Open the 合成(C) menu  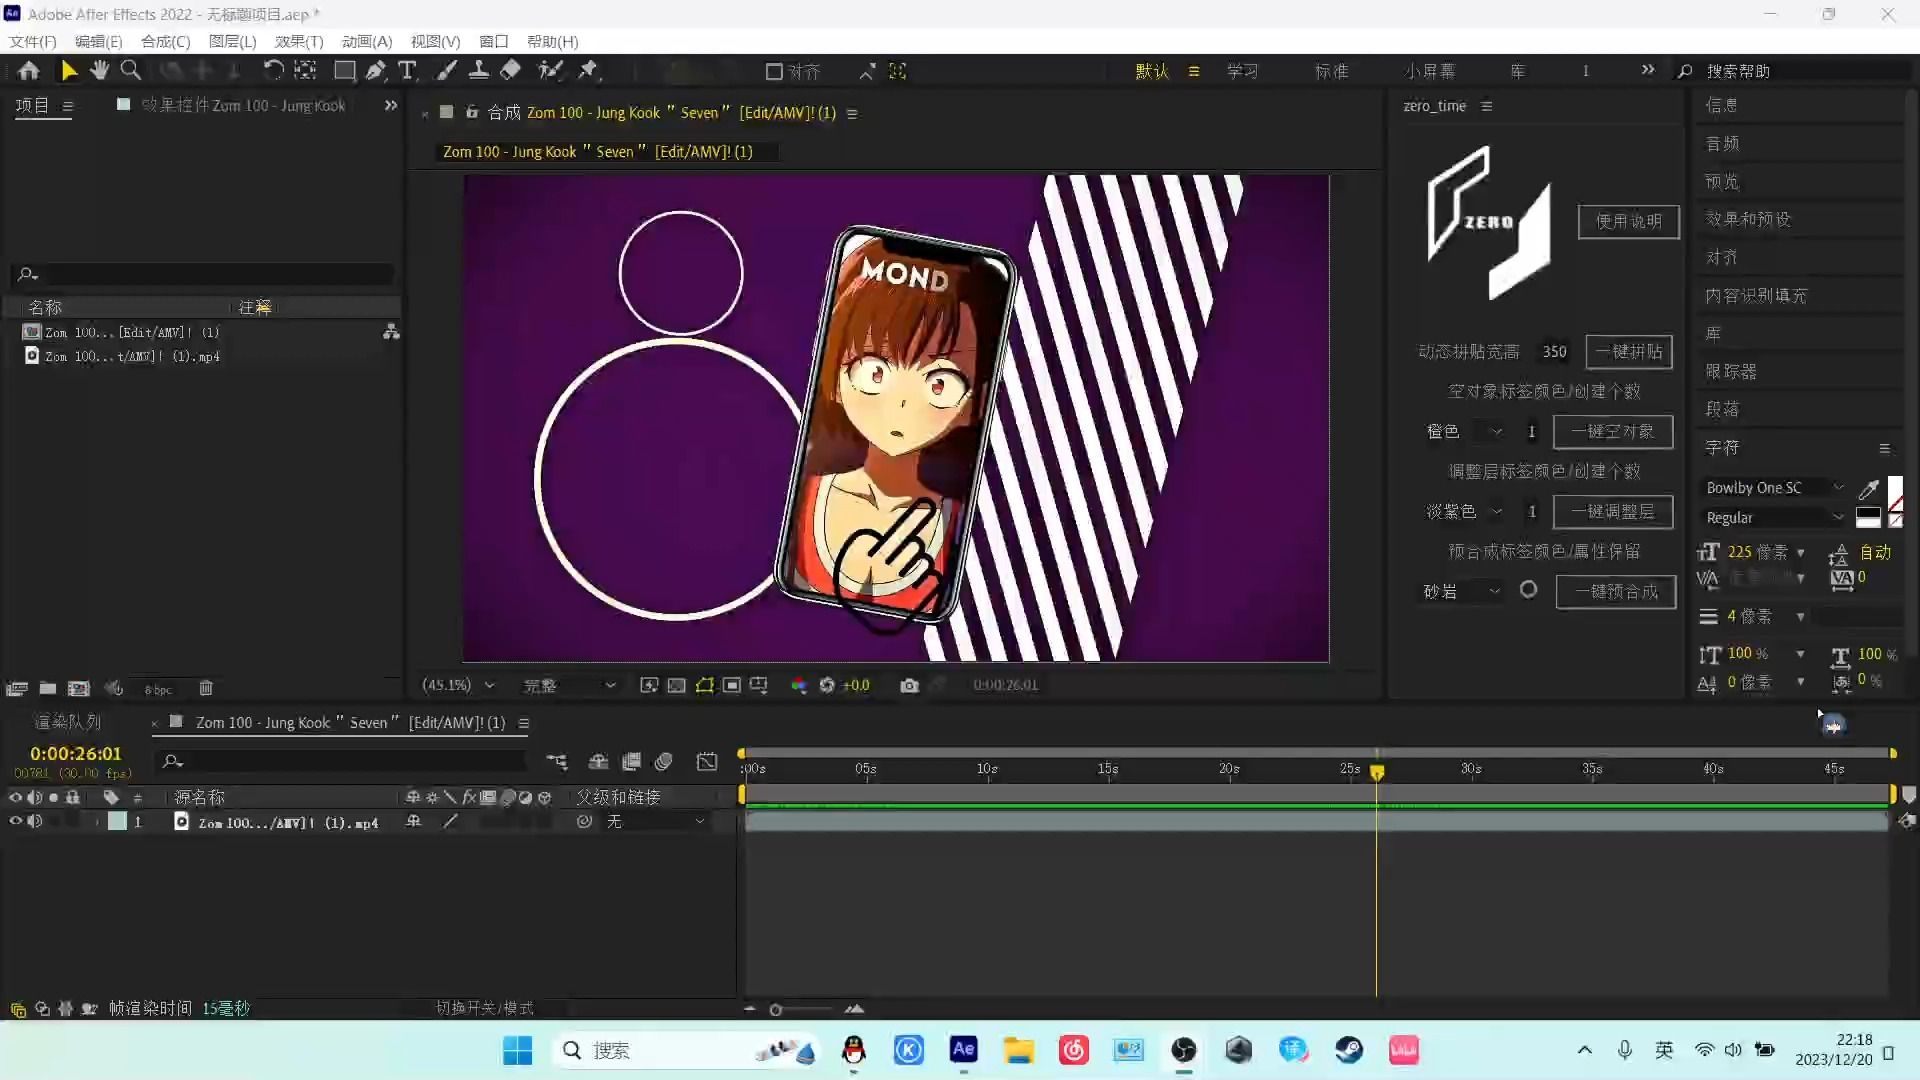coord(166,41)
